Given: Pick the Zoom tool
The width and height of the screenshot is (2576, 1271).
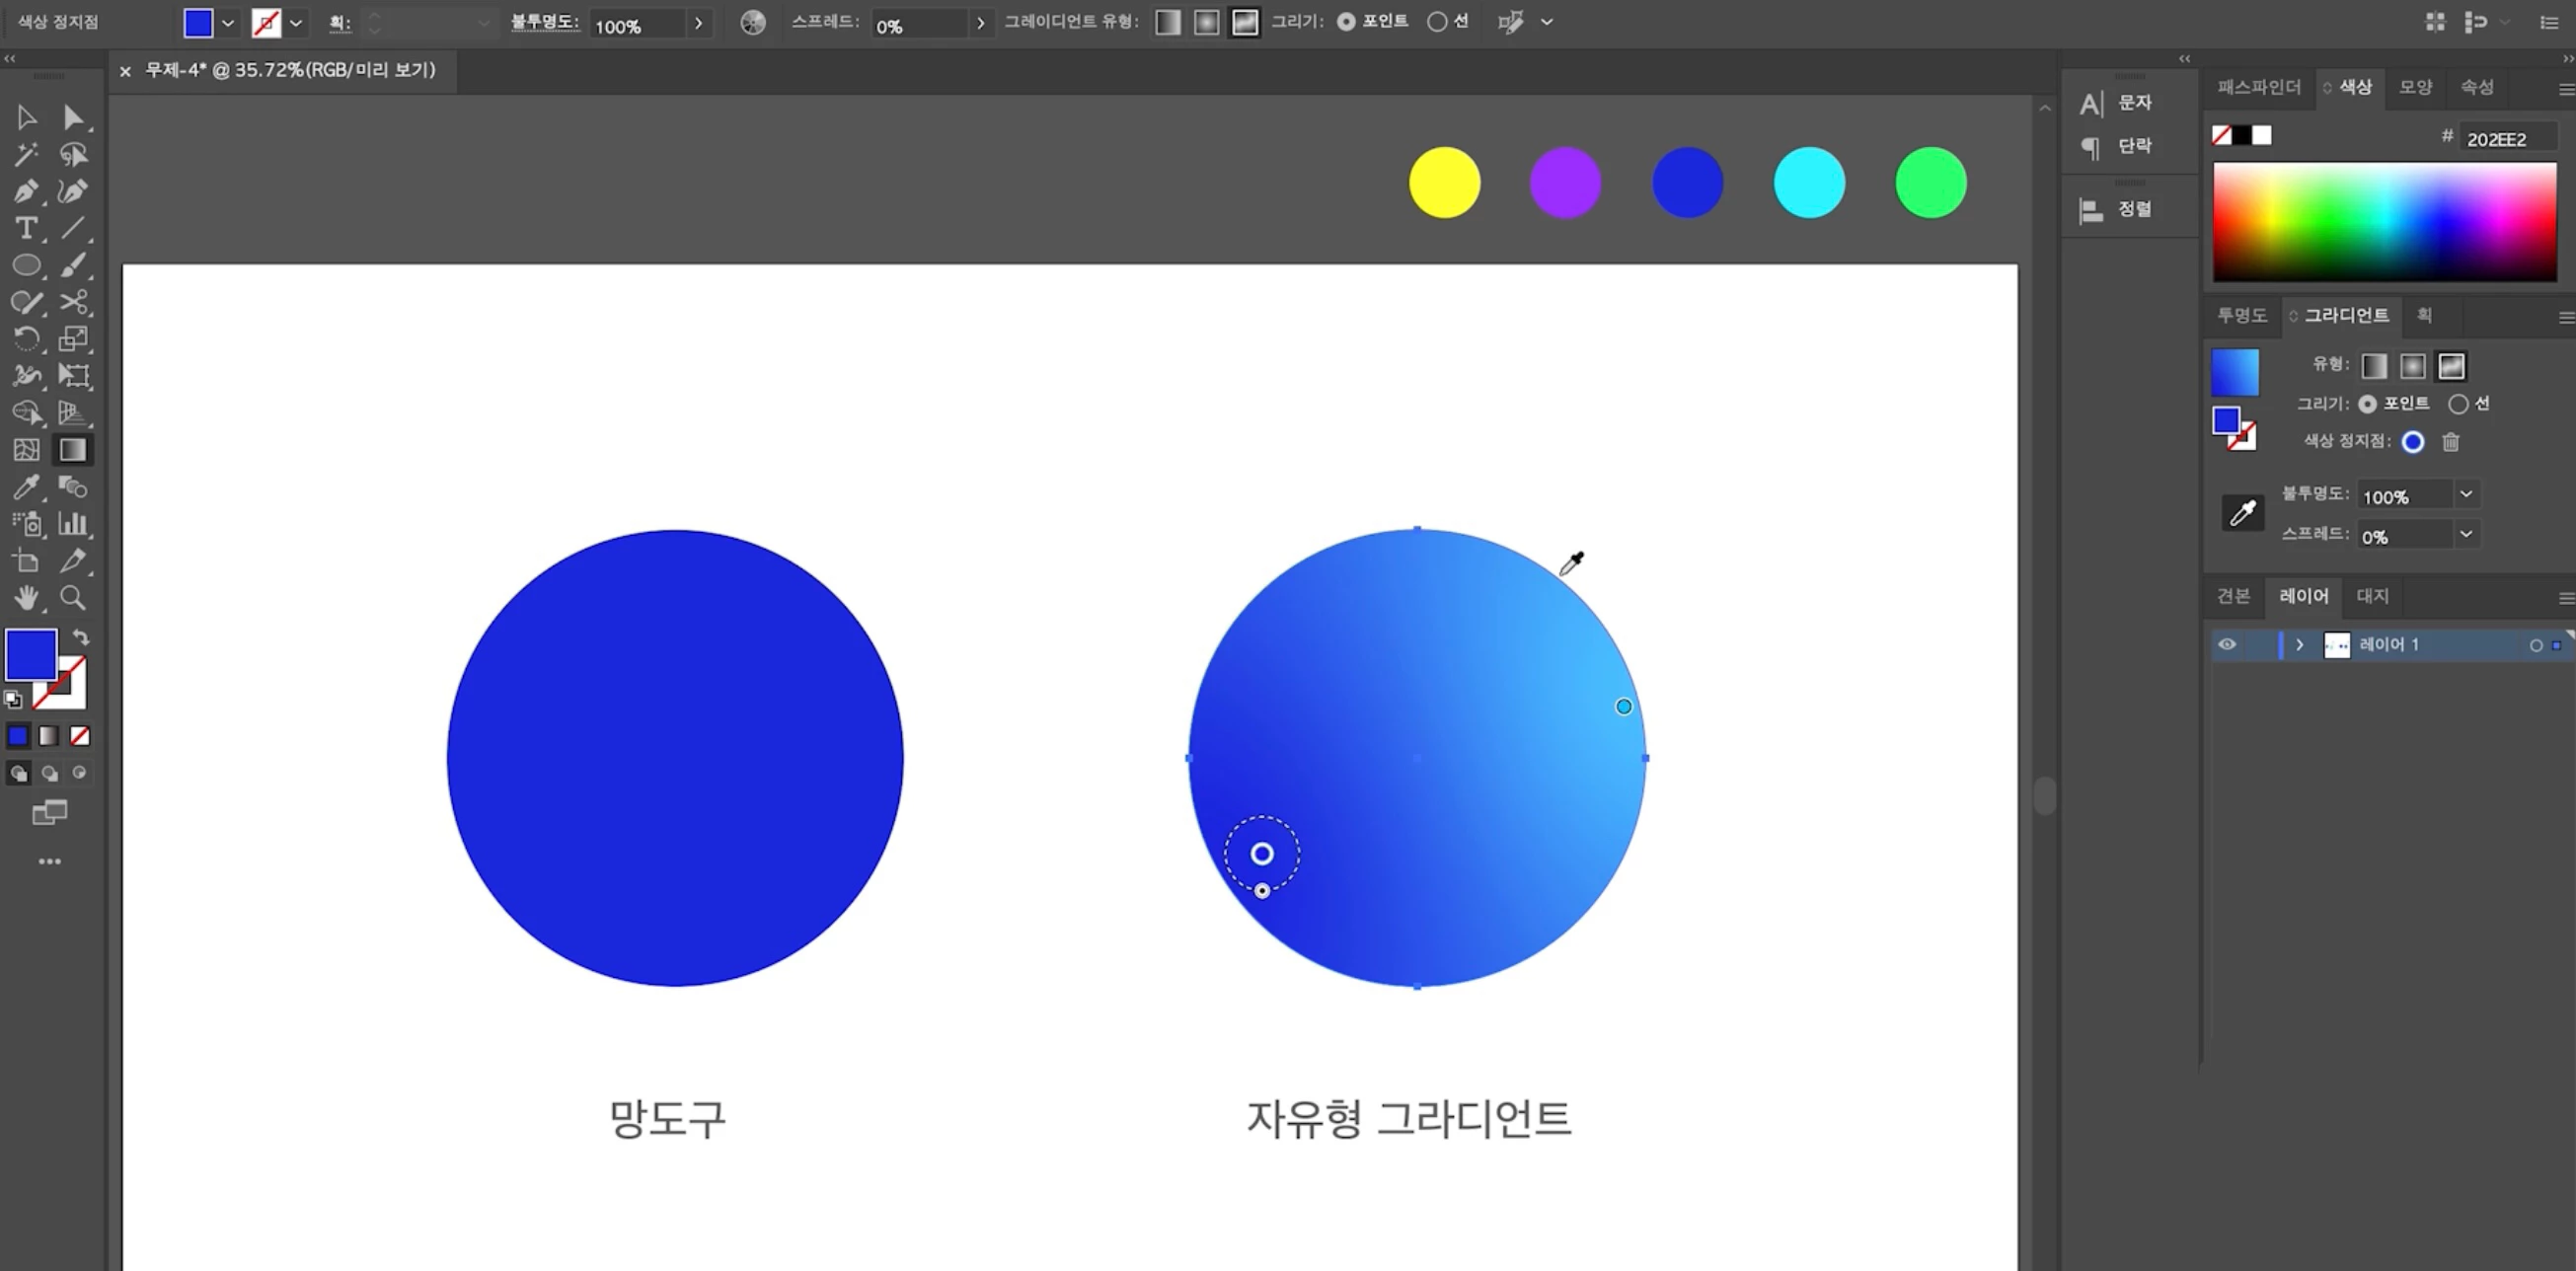Looking at the screenshot, I should point(72,598).
